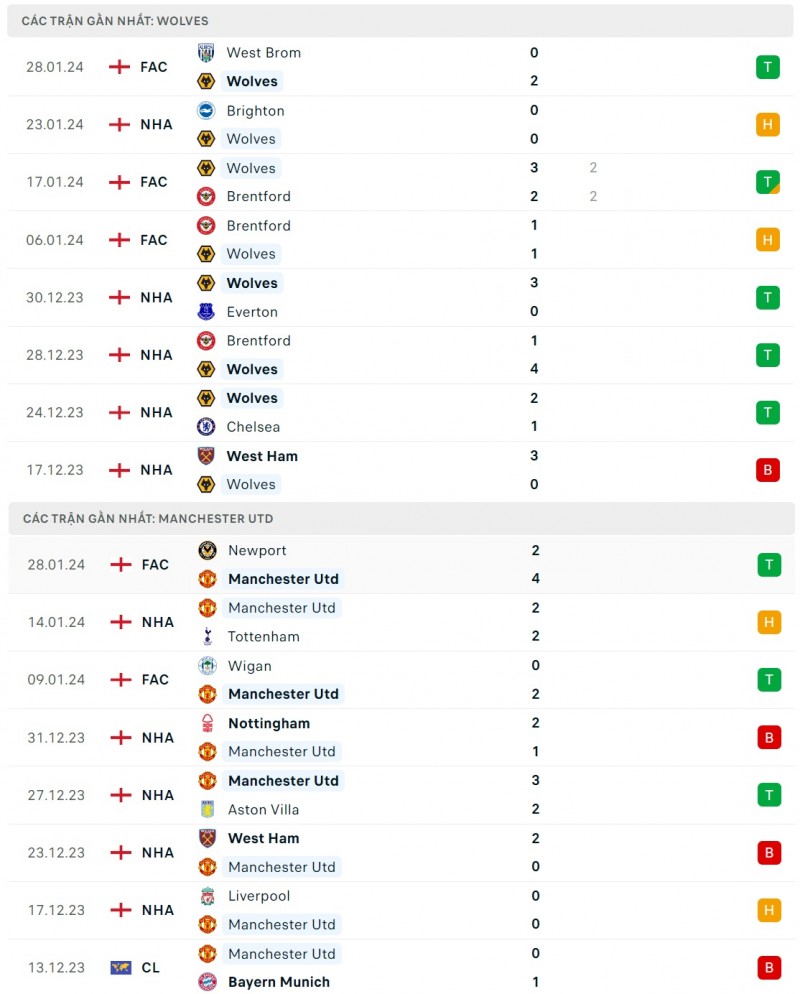The image size is (800, 994).
Task: Click the Everton club badge
Action: (206, 312)
